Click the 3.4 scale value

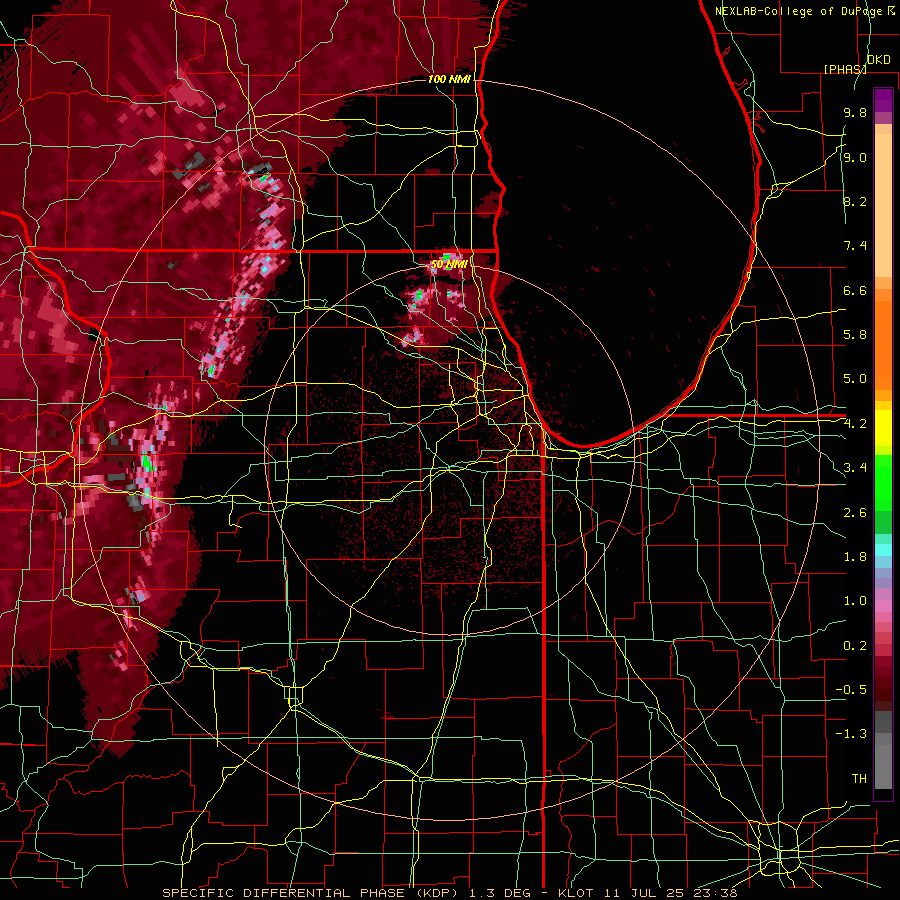tap(855, 468)
